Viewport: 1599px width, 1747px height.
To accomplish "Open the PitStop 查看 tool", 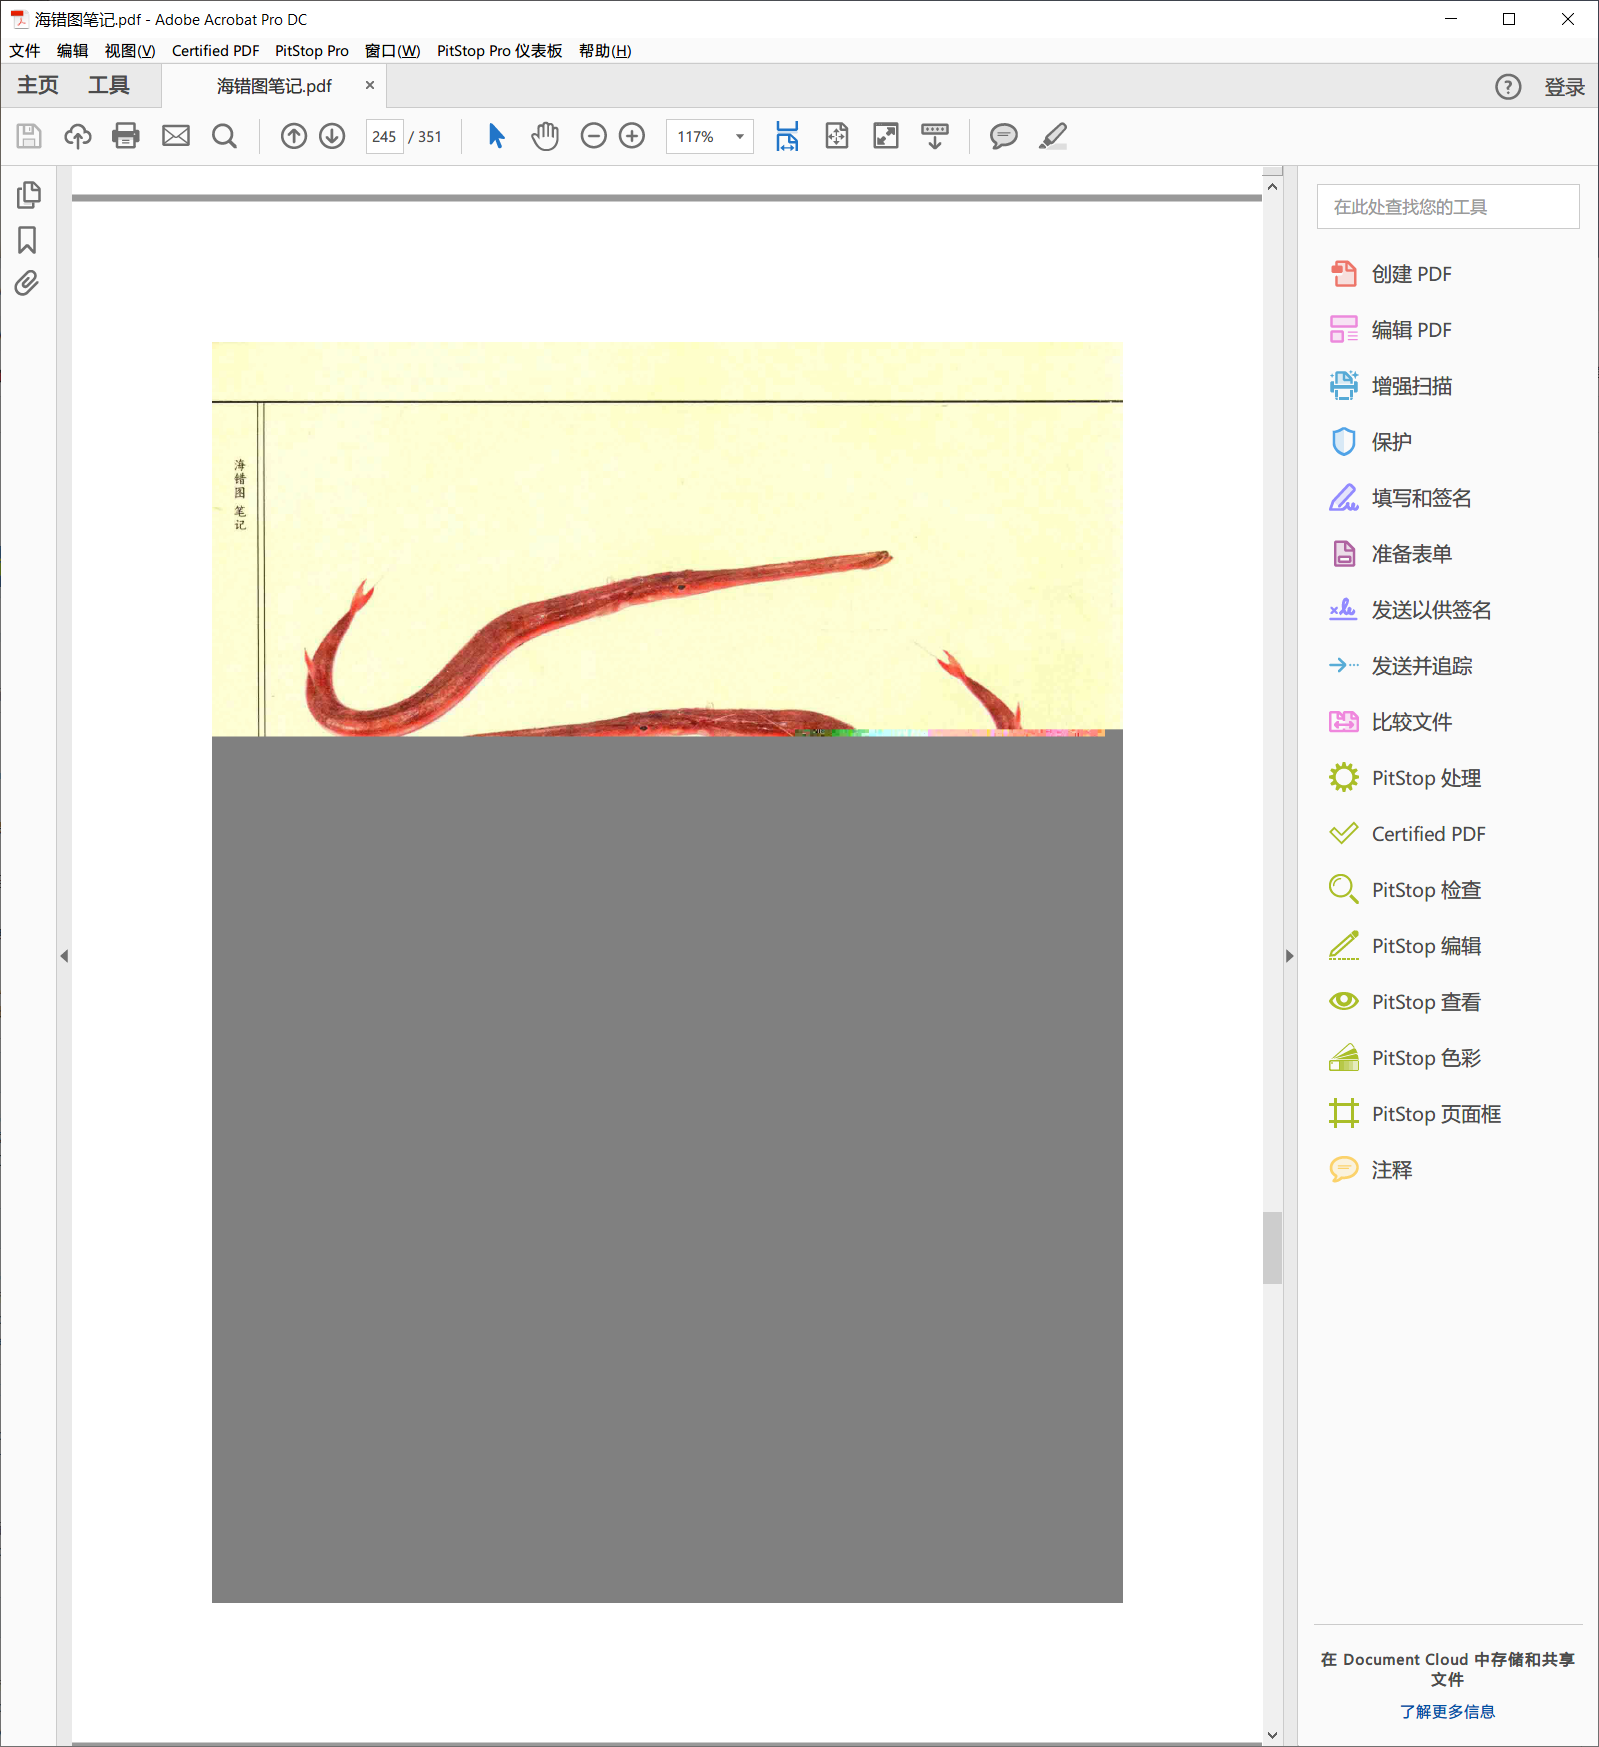I will pyautogui.click(x=1406, y=1002).
